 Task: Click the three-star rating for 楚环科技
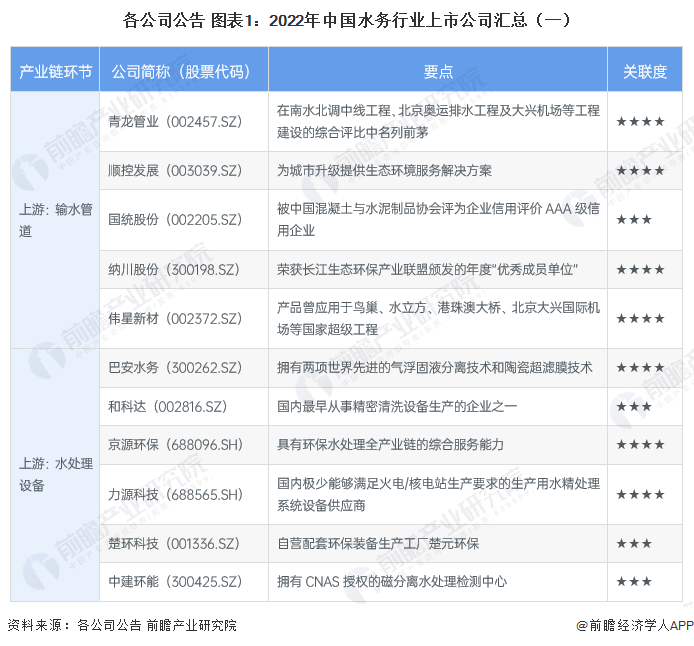click(634, 543)
